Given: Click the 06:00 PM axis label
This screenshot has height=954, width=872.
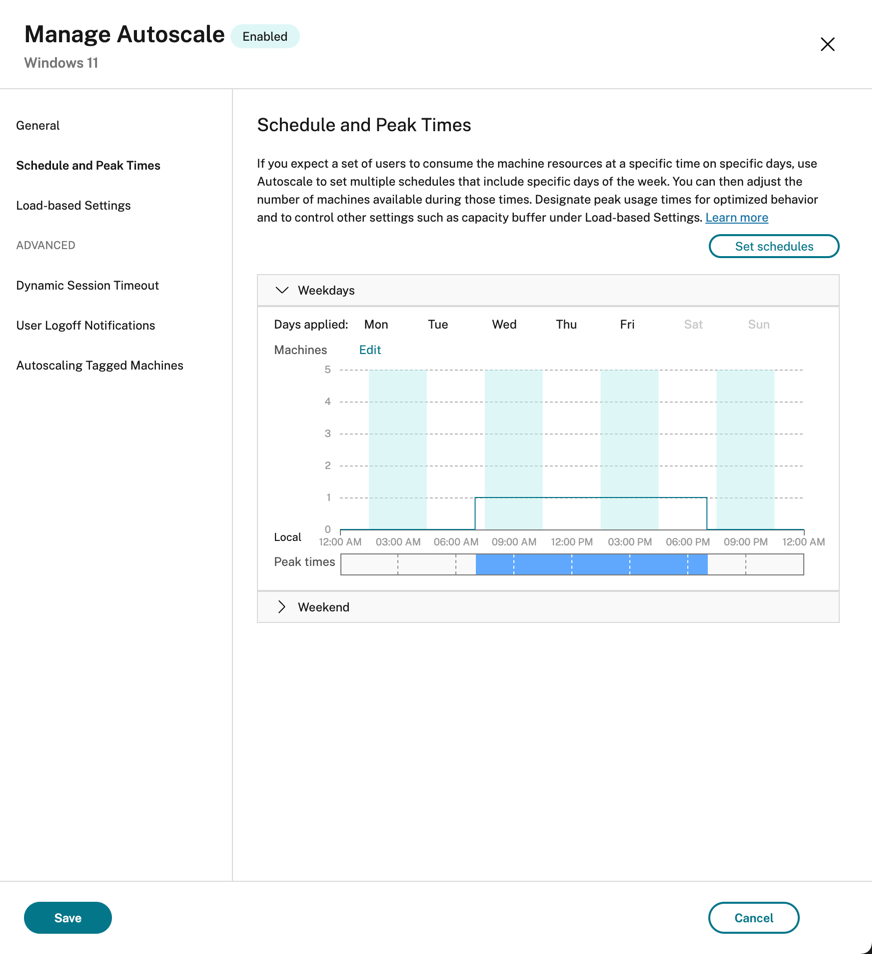Looking at the screenshot, I should tap(688, 542).
